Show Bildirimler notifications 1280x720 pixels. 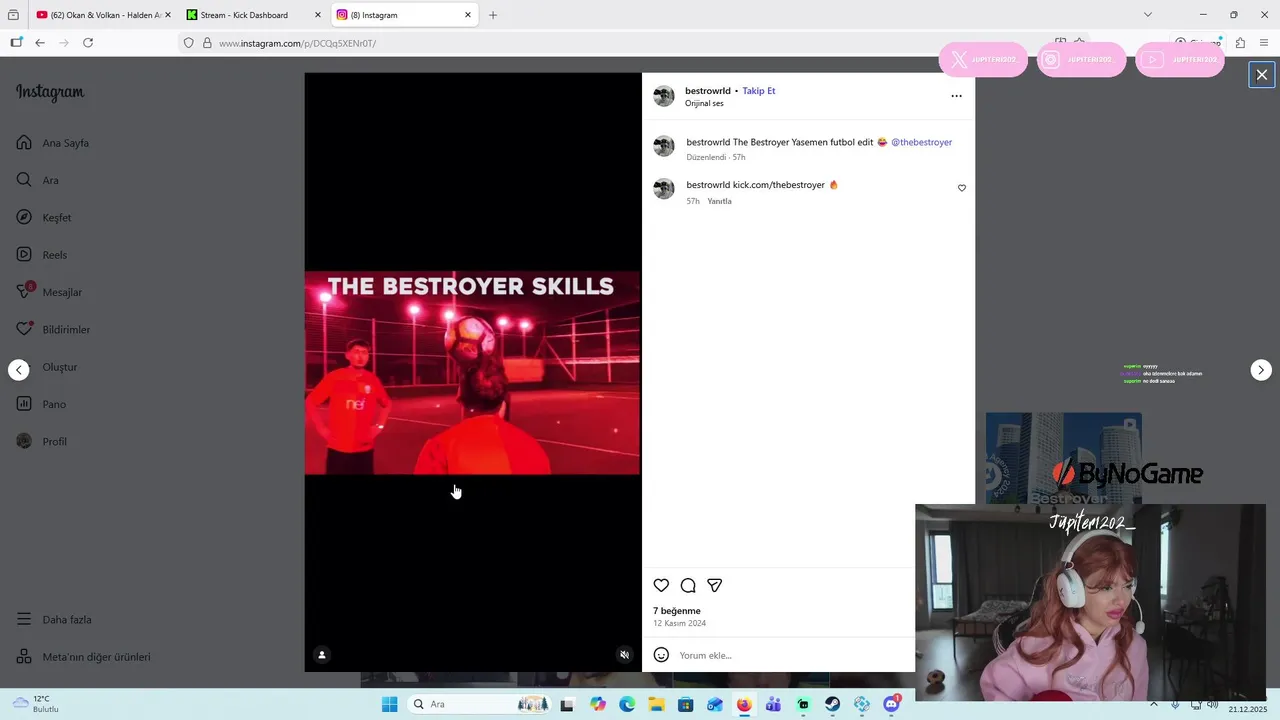click(53, 330)
